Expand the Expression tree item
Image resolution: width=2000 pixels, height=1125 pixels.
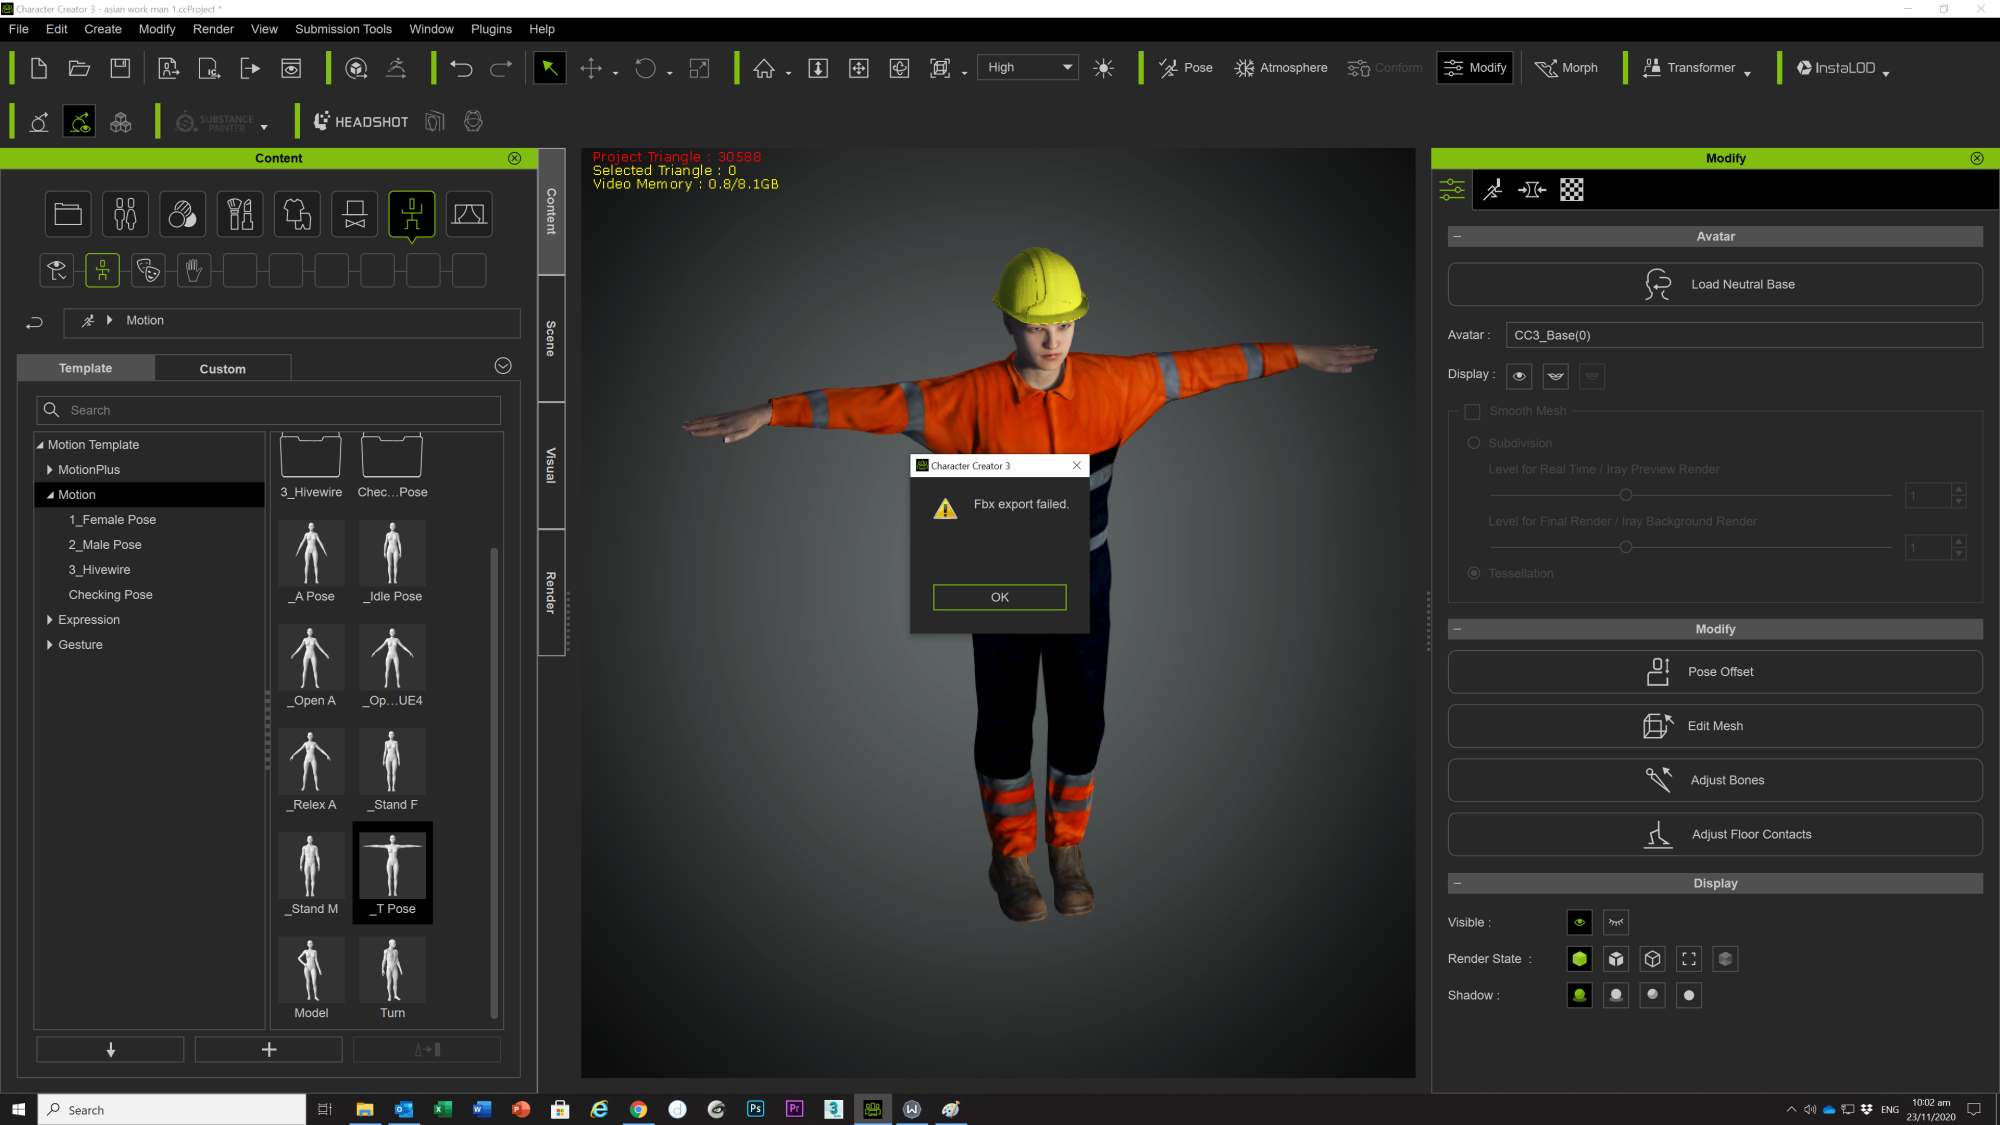[x=51, y=618]
